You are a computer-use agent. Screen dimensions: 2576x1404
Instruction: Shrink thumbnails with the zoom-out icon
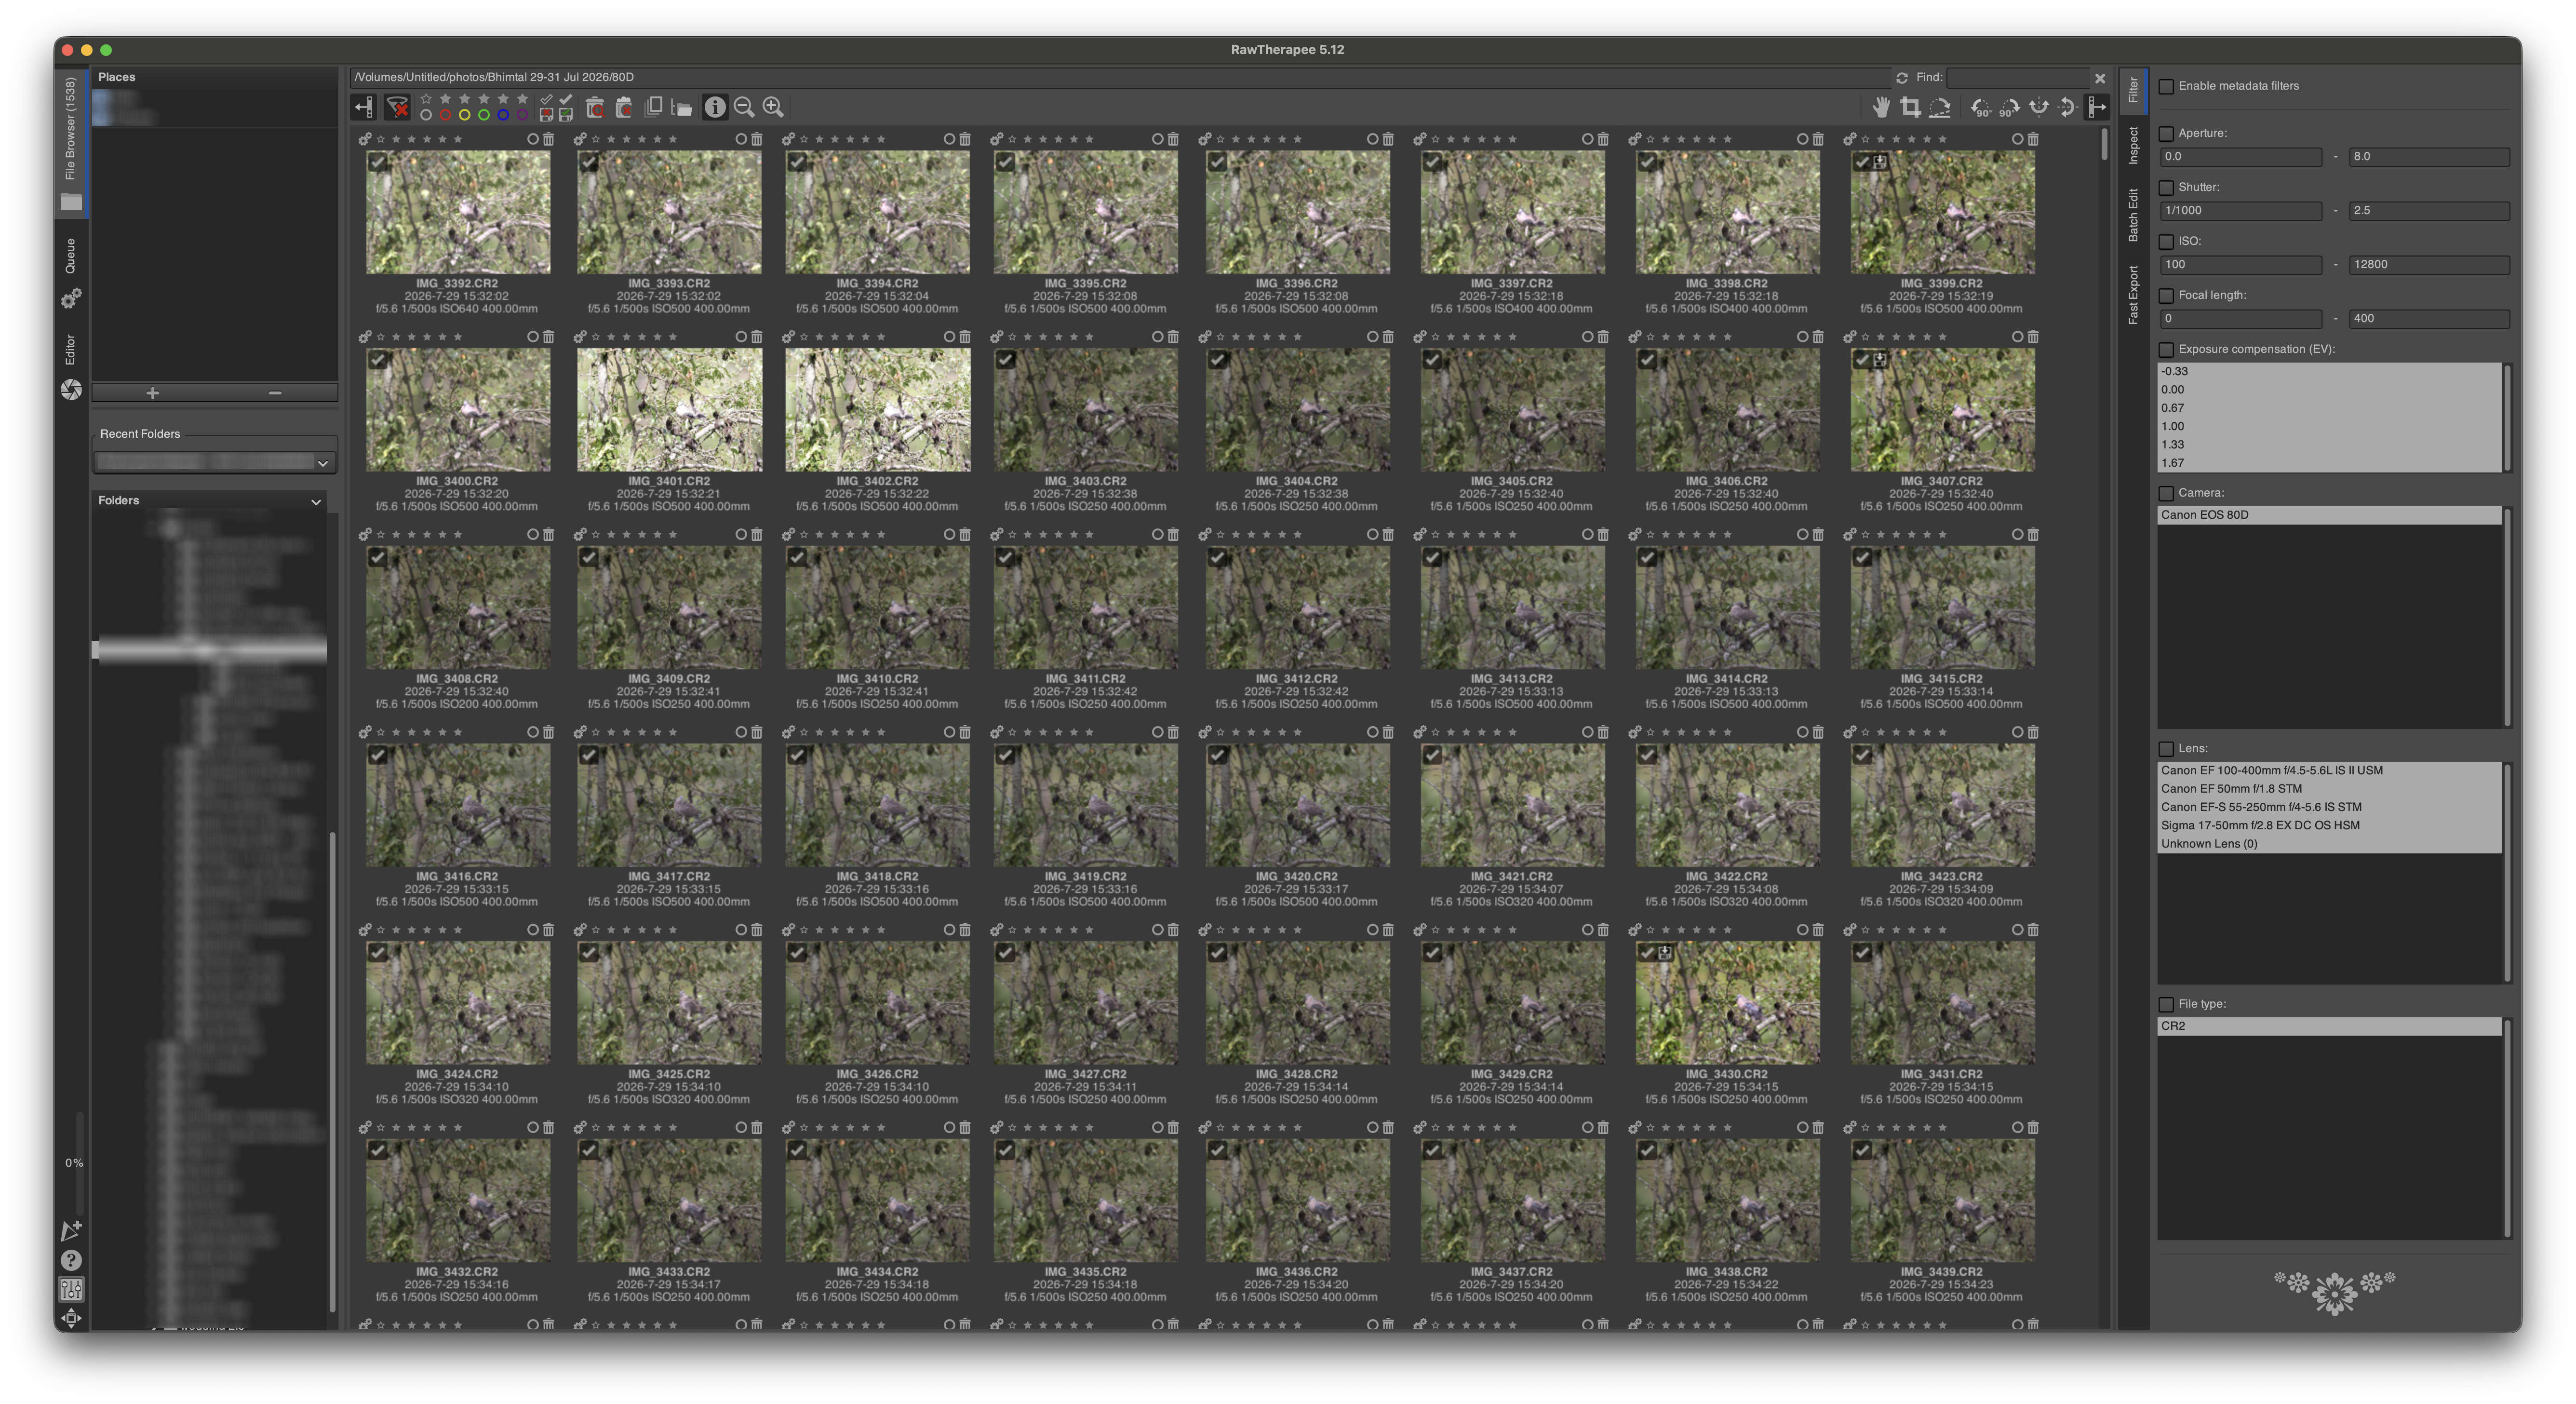coord(744,107)
